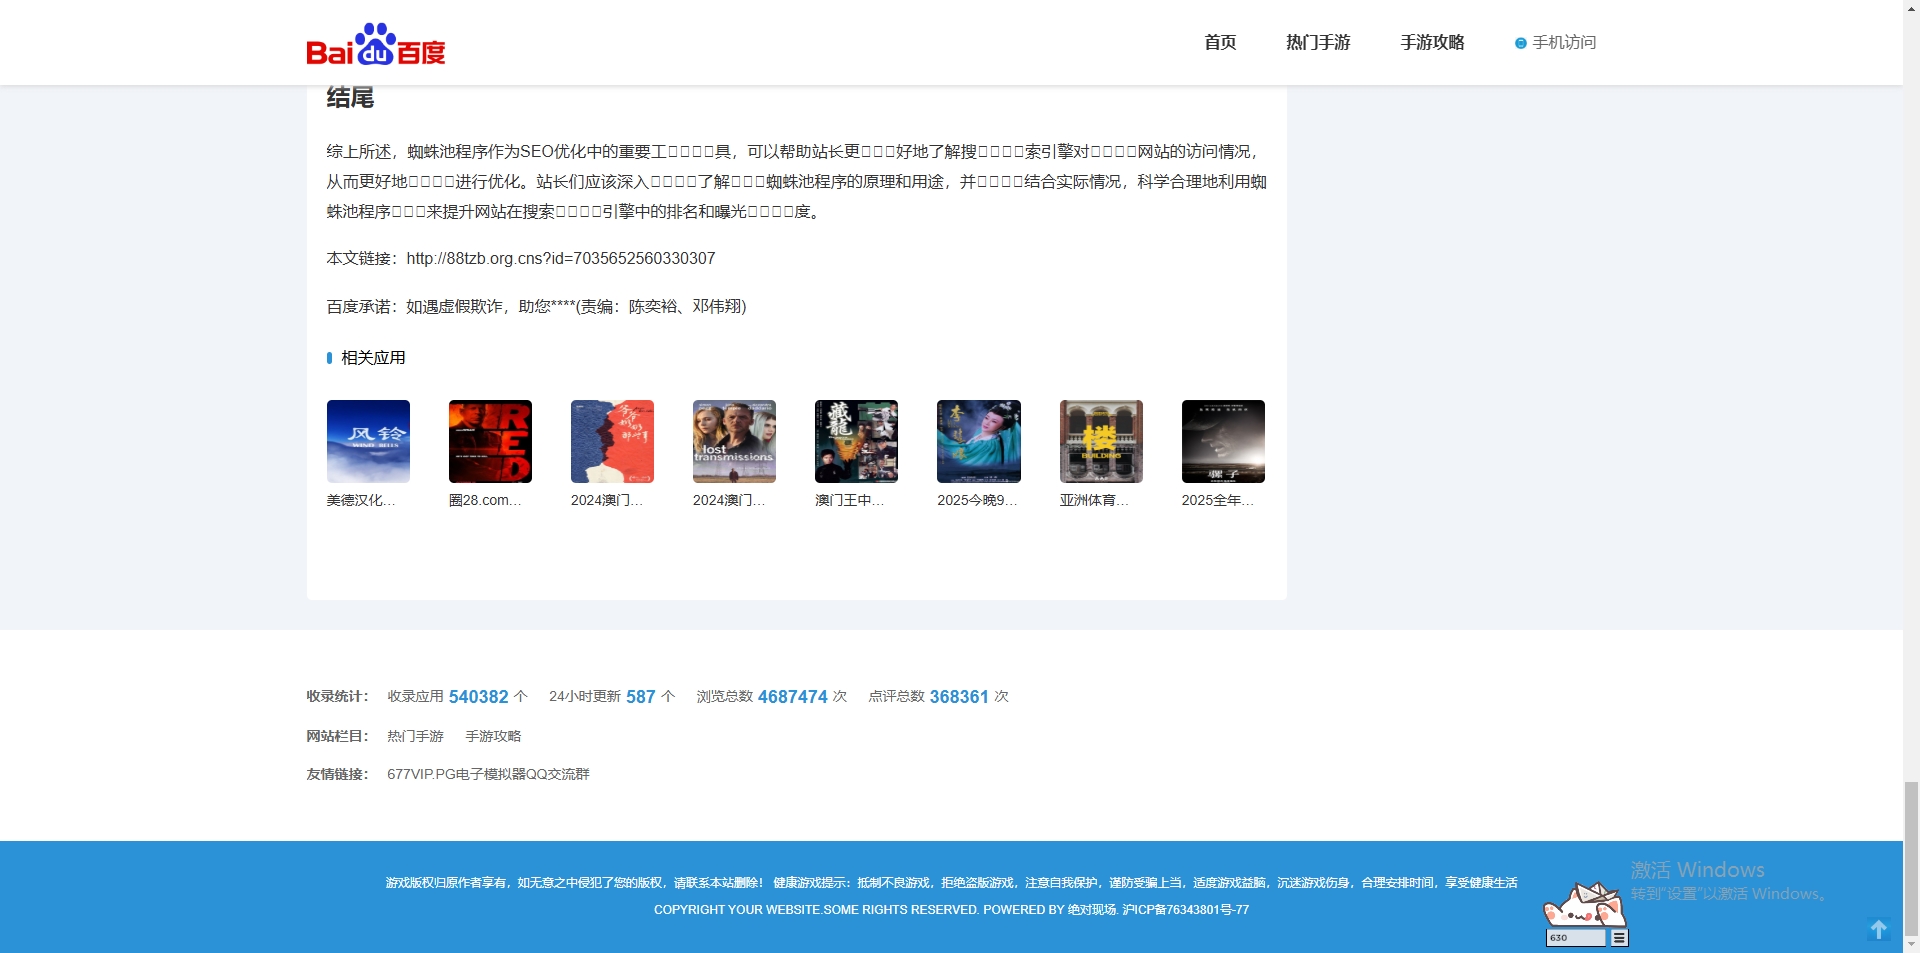Click the 540382 app count link

(x=478, y=697)
